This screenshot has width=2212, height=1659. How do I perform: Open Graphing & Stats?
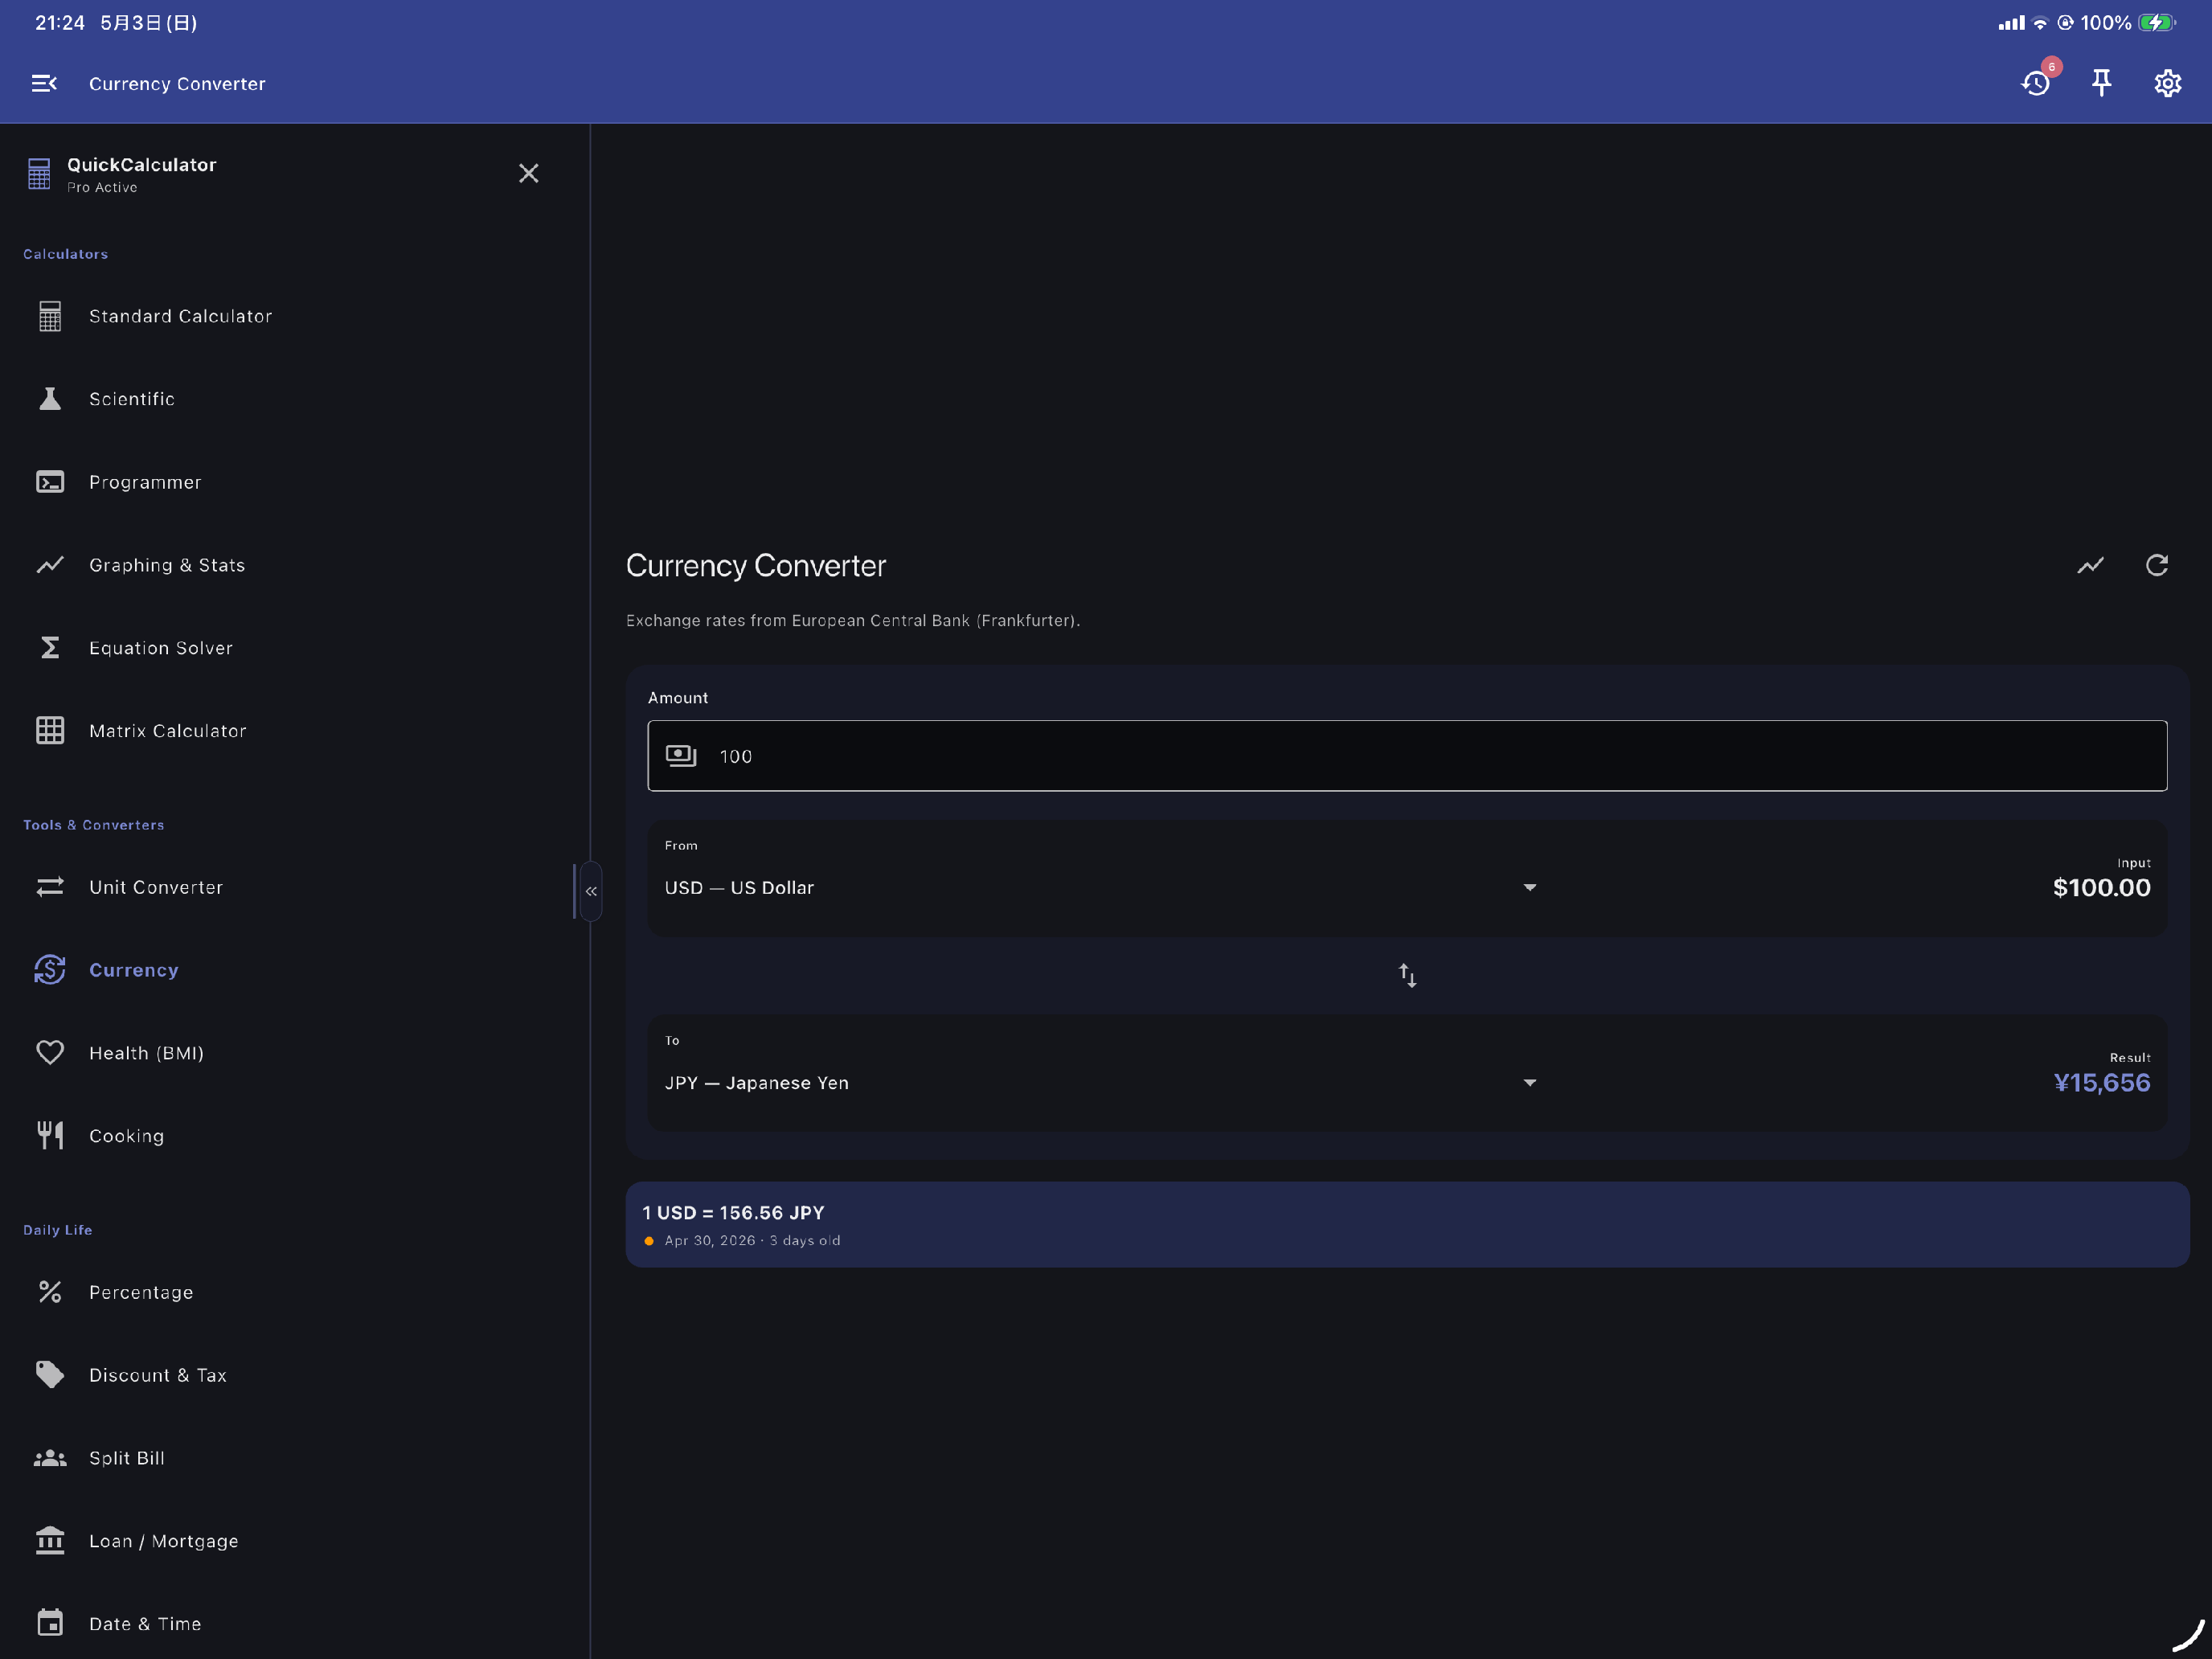point(291,565)
